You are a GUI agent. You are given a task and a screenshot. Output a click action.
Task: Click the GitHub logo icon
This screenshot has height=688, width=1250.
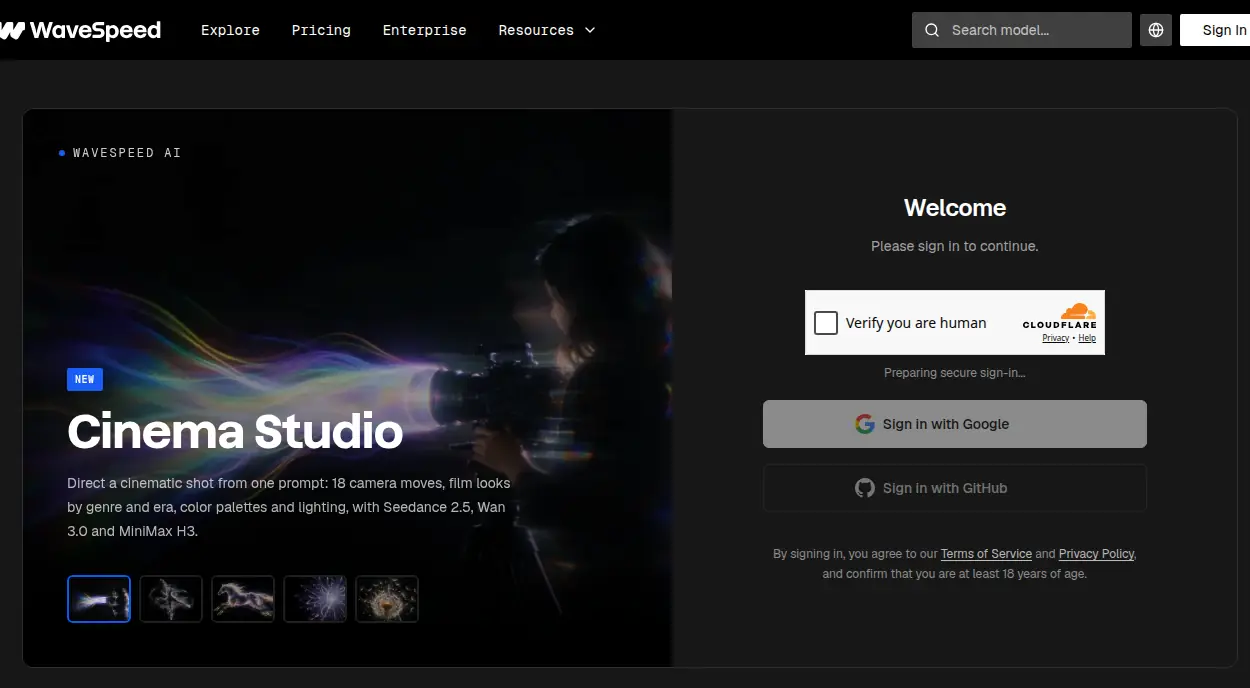pos(865,488)
